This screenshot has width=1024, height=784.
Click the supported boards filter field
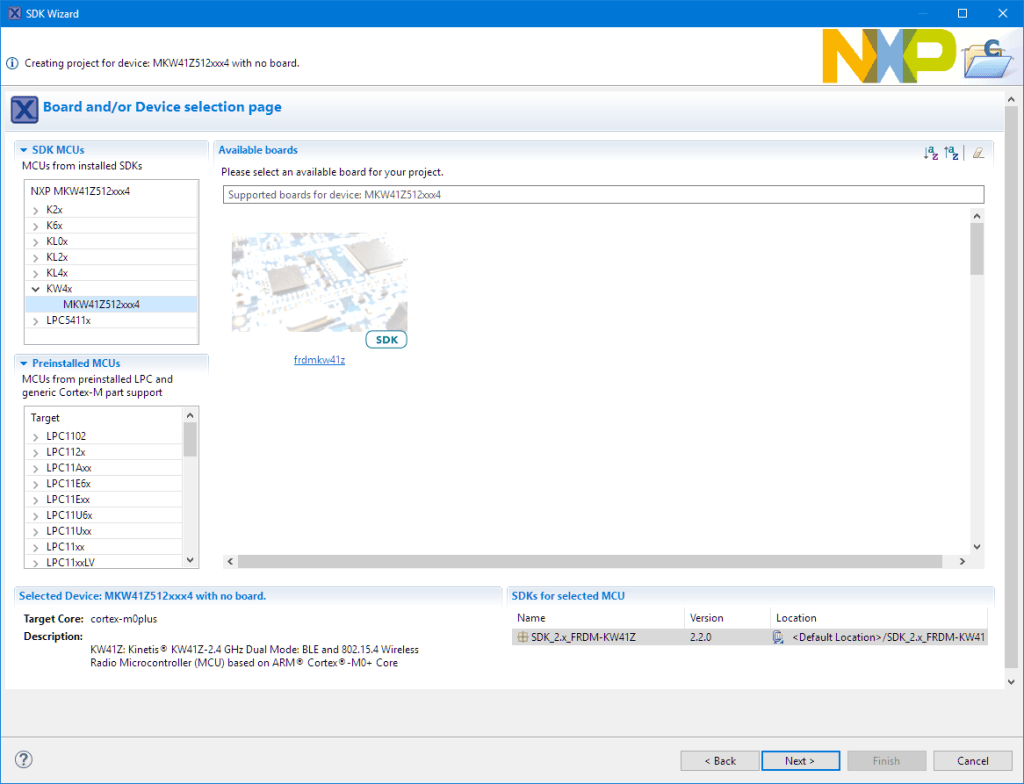tap(600, 194)
